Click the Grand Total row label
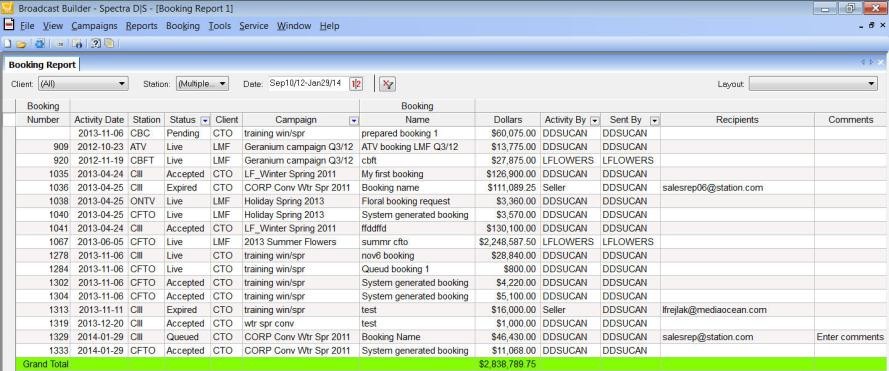The width and height of the screenshot is (889, 371). [x=45, y=364]
